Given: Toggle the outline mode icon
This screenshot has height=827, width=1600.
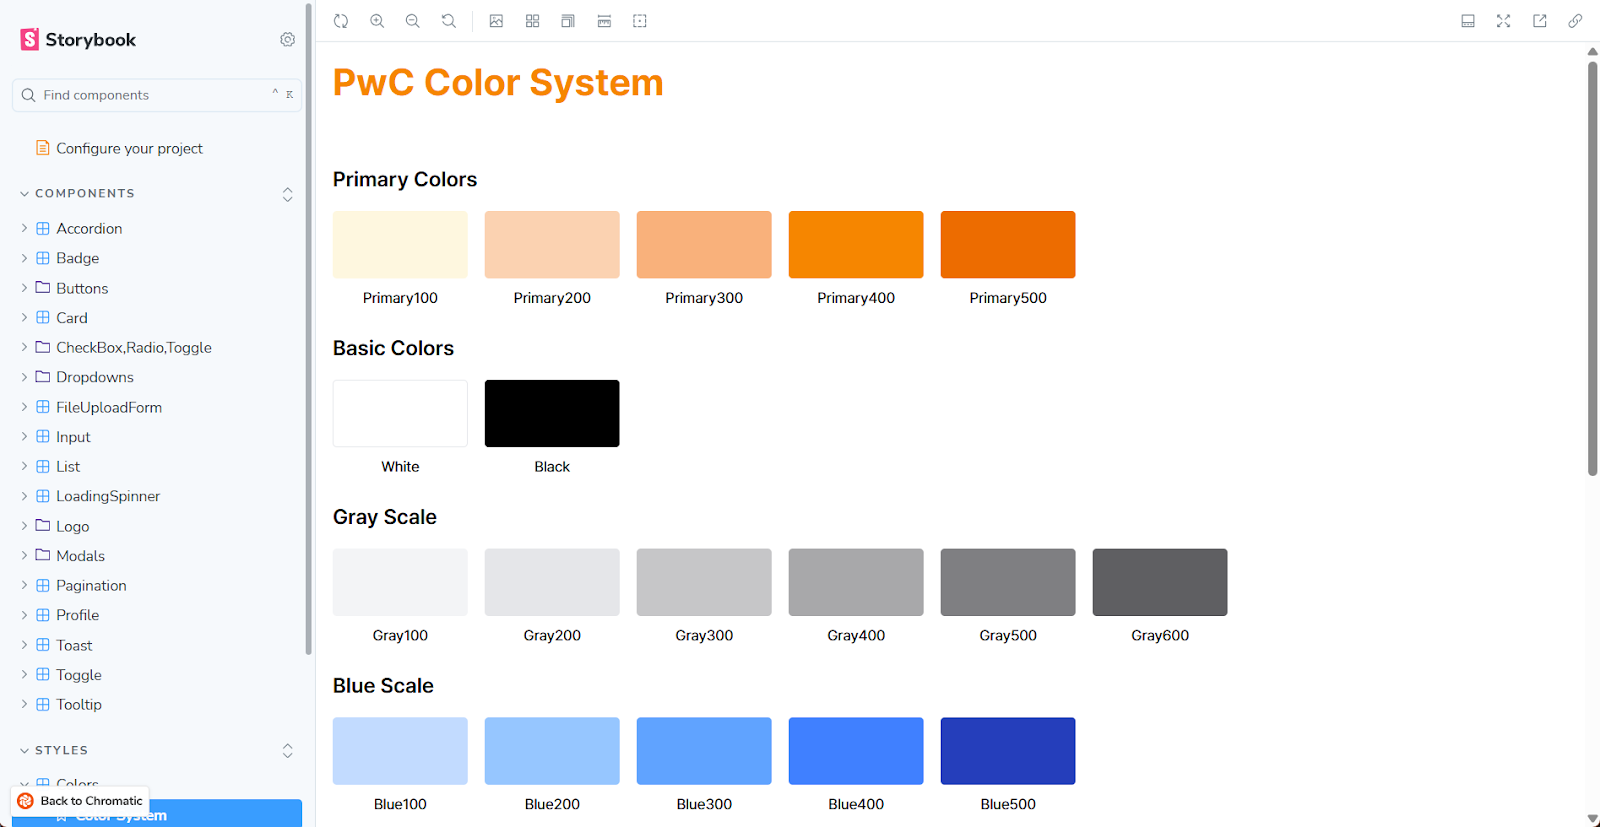Looking at the screenshot, I should tap(640, 21).
